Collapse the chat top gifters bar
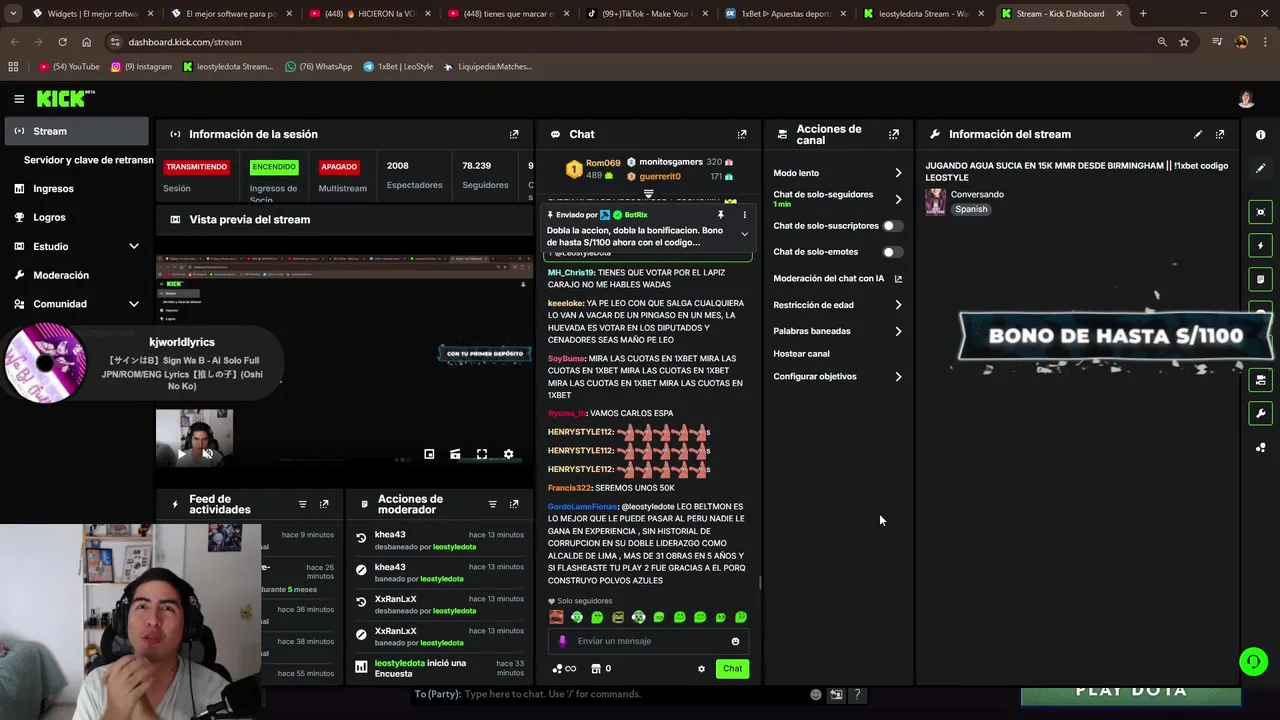This screenshot has width=1280, height=720. pyautogui.click(x=648, y=194)
